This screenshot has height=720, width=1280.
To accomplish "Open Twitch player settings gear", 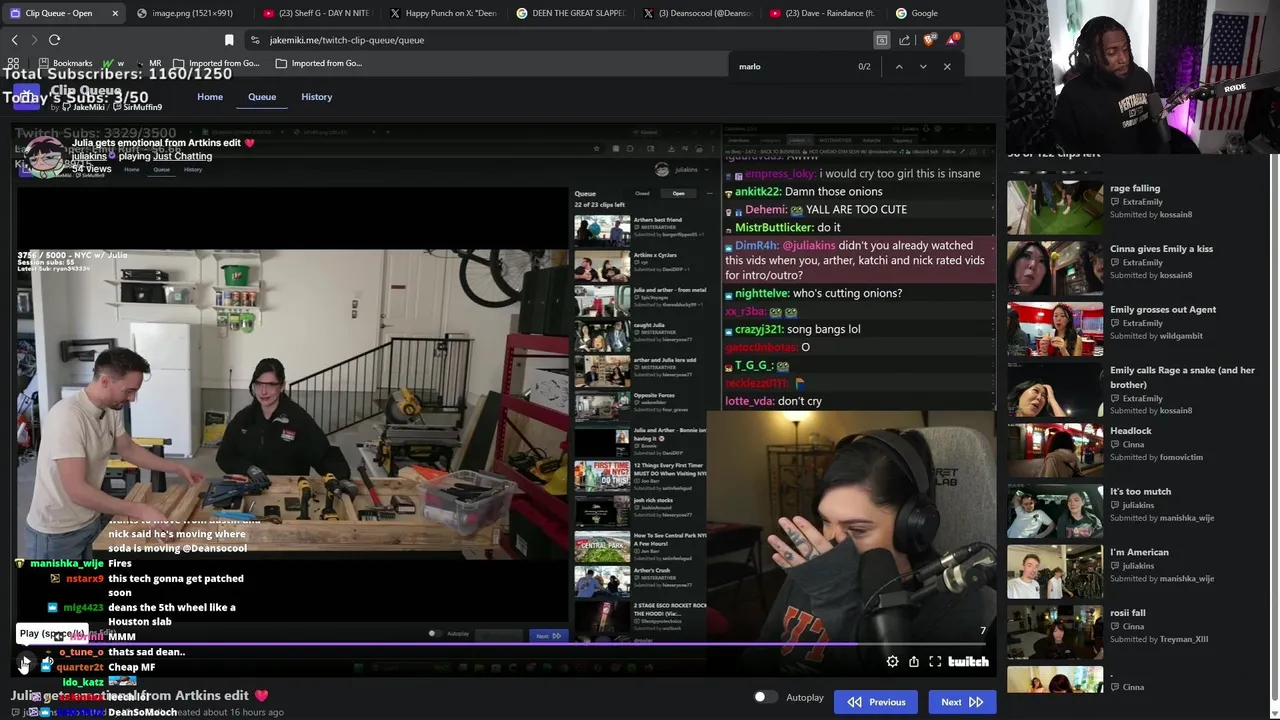I will pos(892,662).
